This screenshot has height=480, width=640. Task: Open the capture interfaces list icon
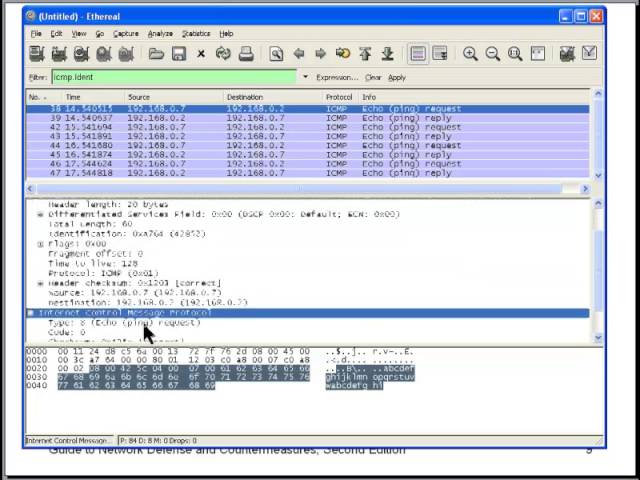pyautogui.click(x=37, y=54)
